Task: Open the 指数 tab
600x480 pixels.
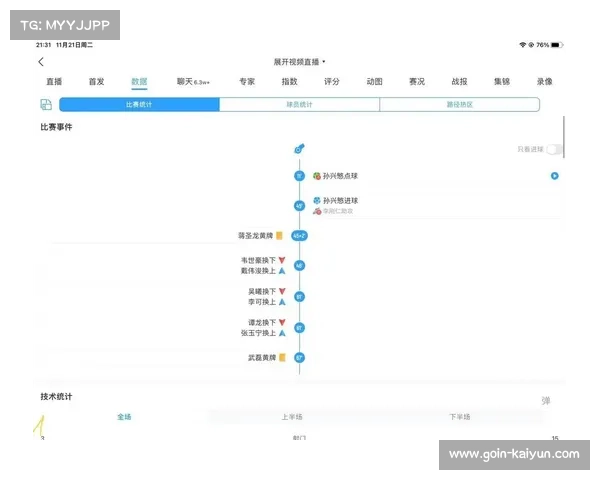Action: click(x=289, y=82)
